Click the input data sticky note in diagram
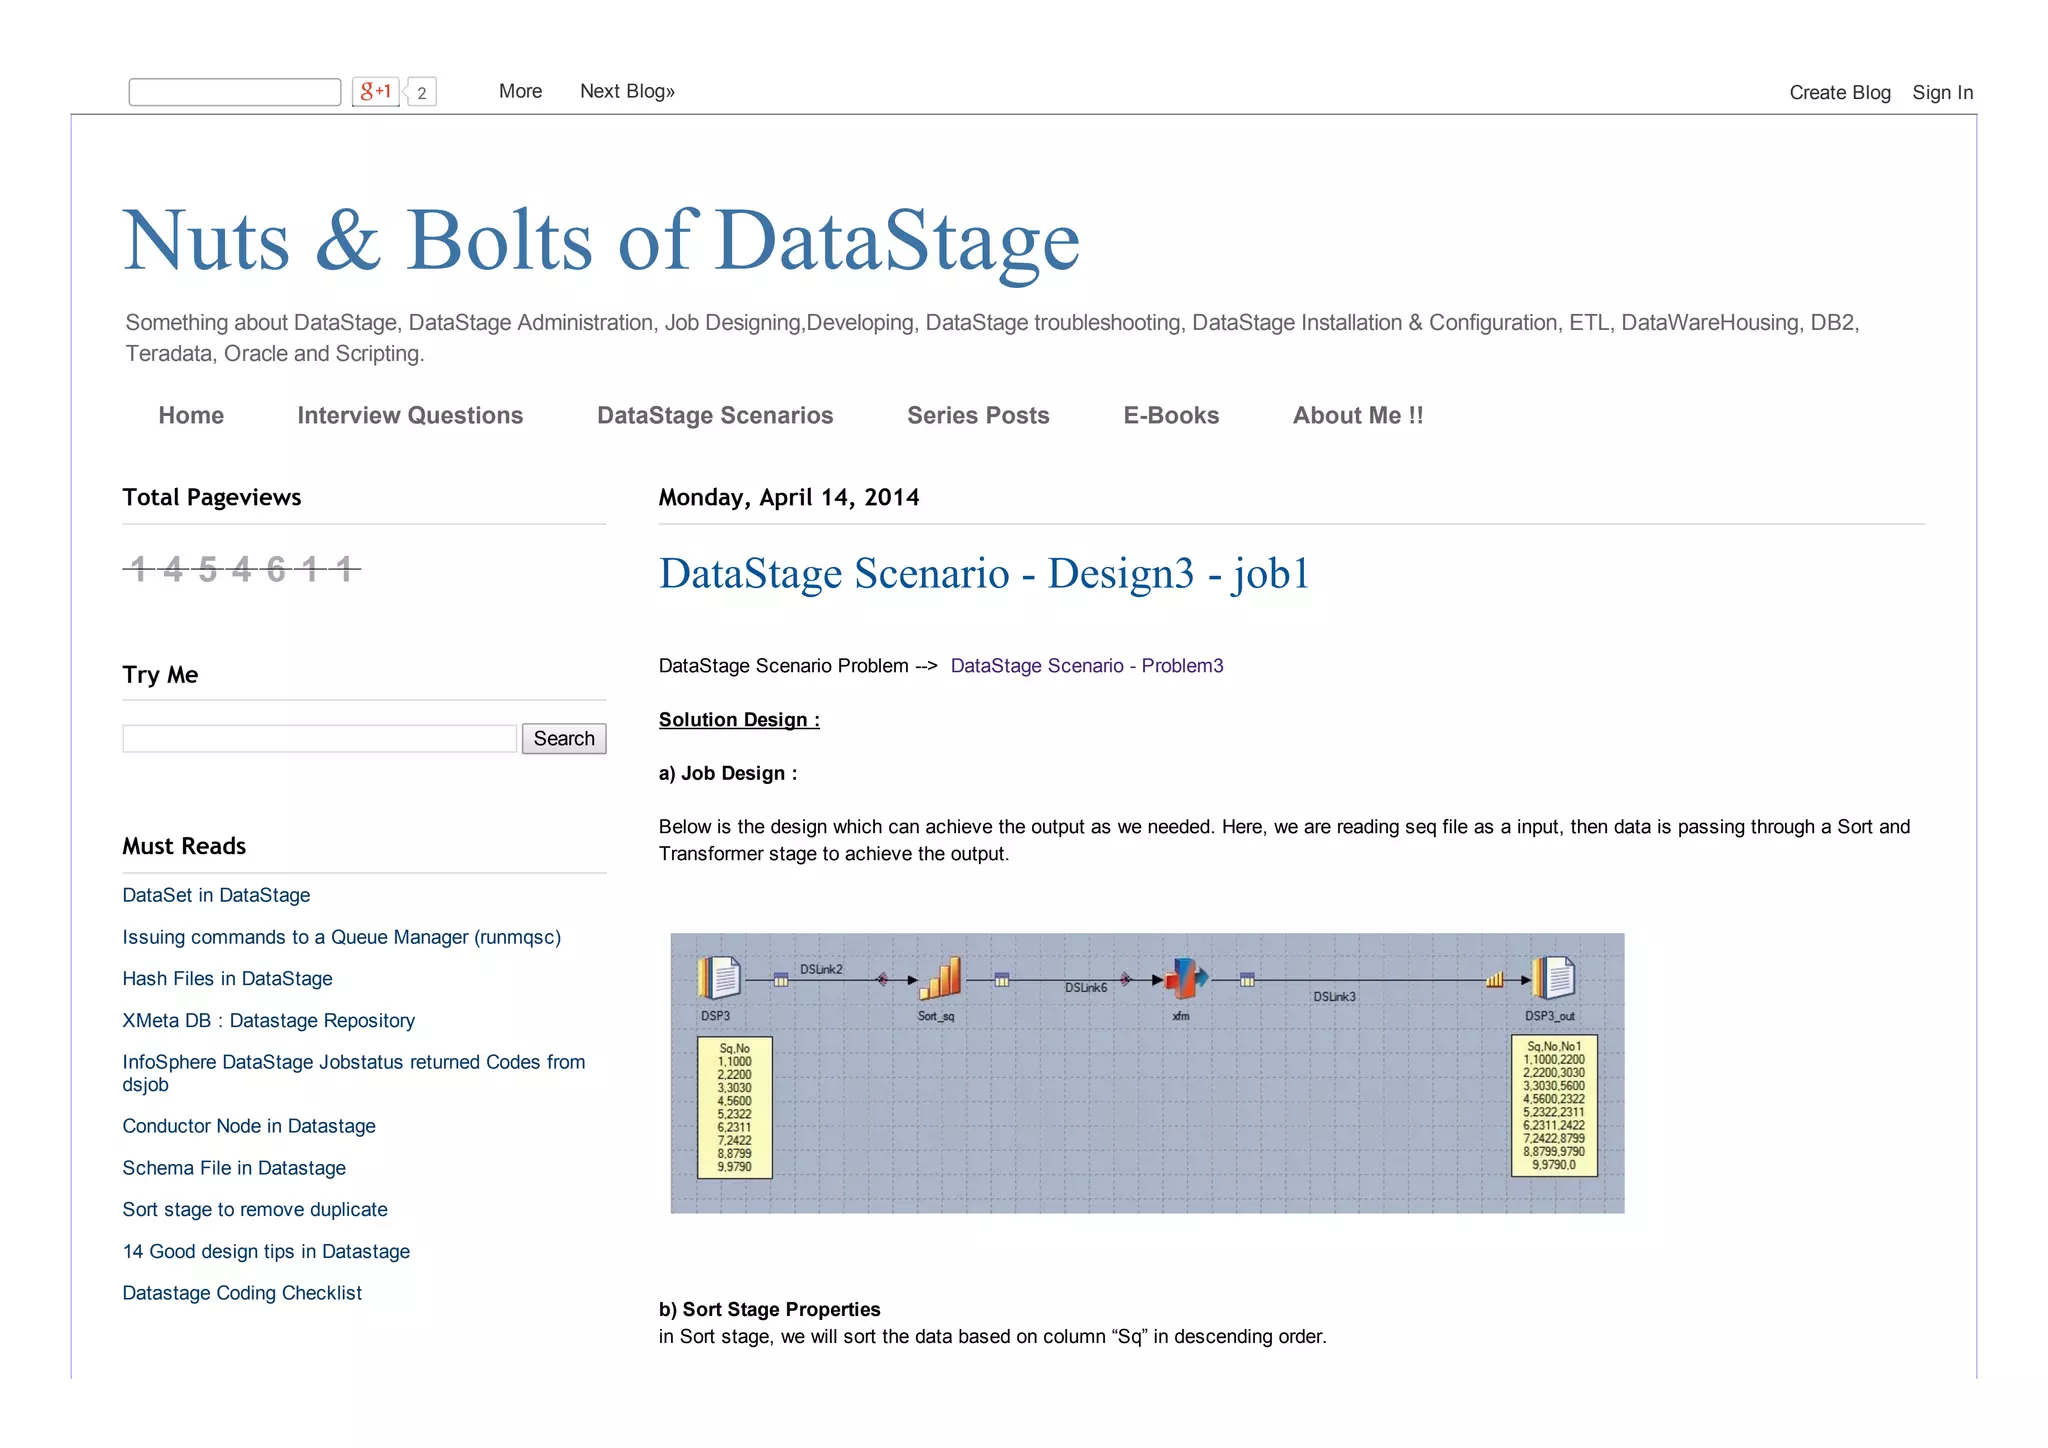 point(734,1107)
